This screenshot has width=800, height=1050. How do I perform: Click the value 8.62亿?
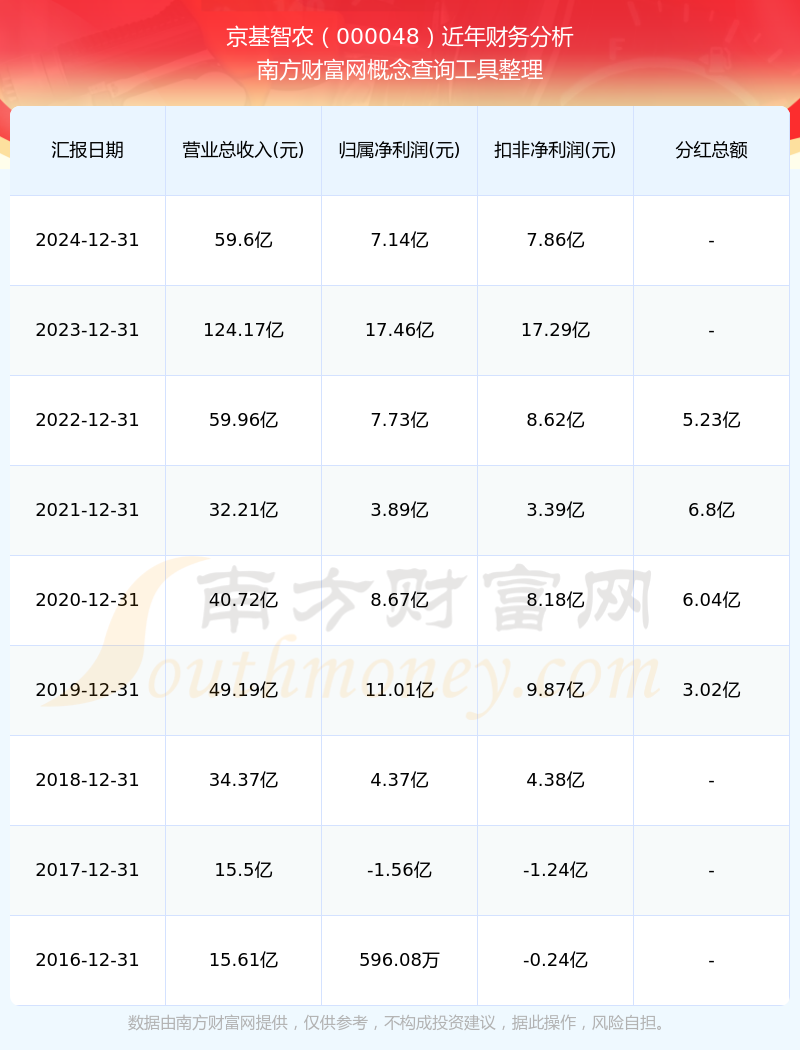click(556, 420)
